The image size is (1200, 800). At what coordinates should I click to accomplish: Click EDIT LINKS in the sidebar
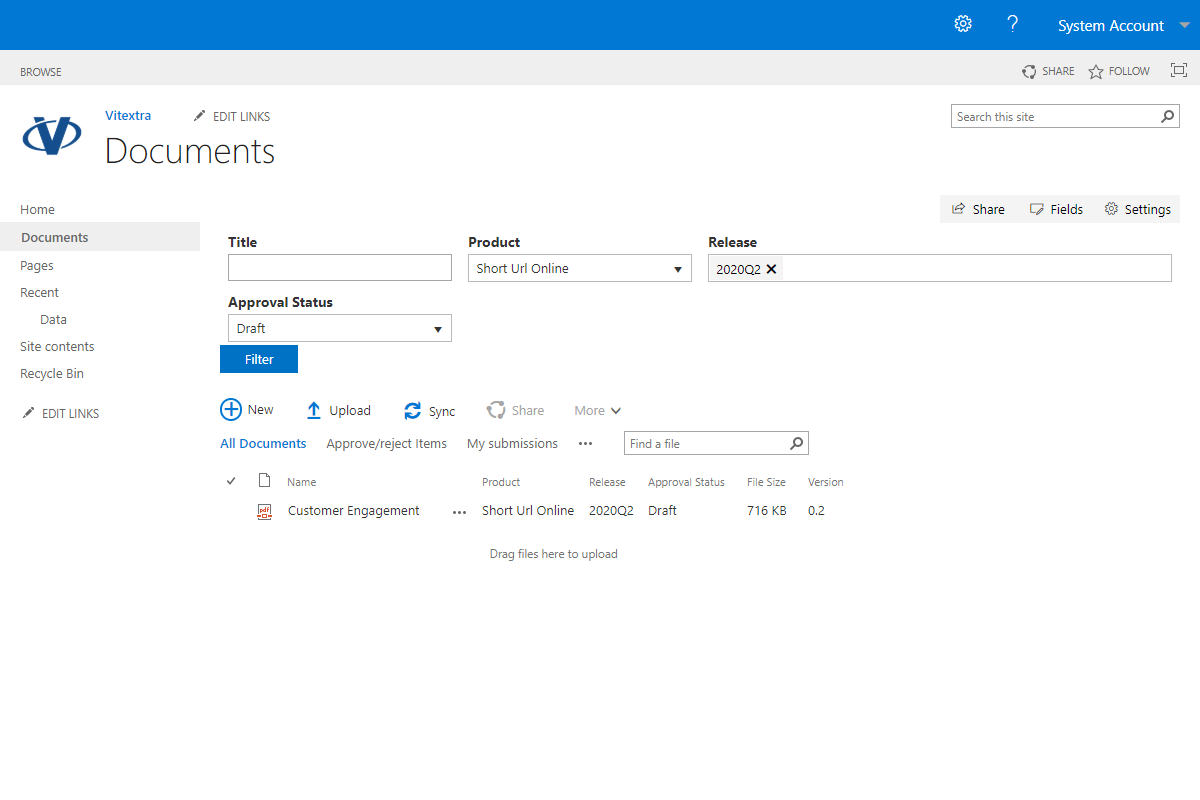(x=61, y=413)
